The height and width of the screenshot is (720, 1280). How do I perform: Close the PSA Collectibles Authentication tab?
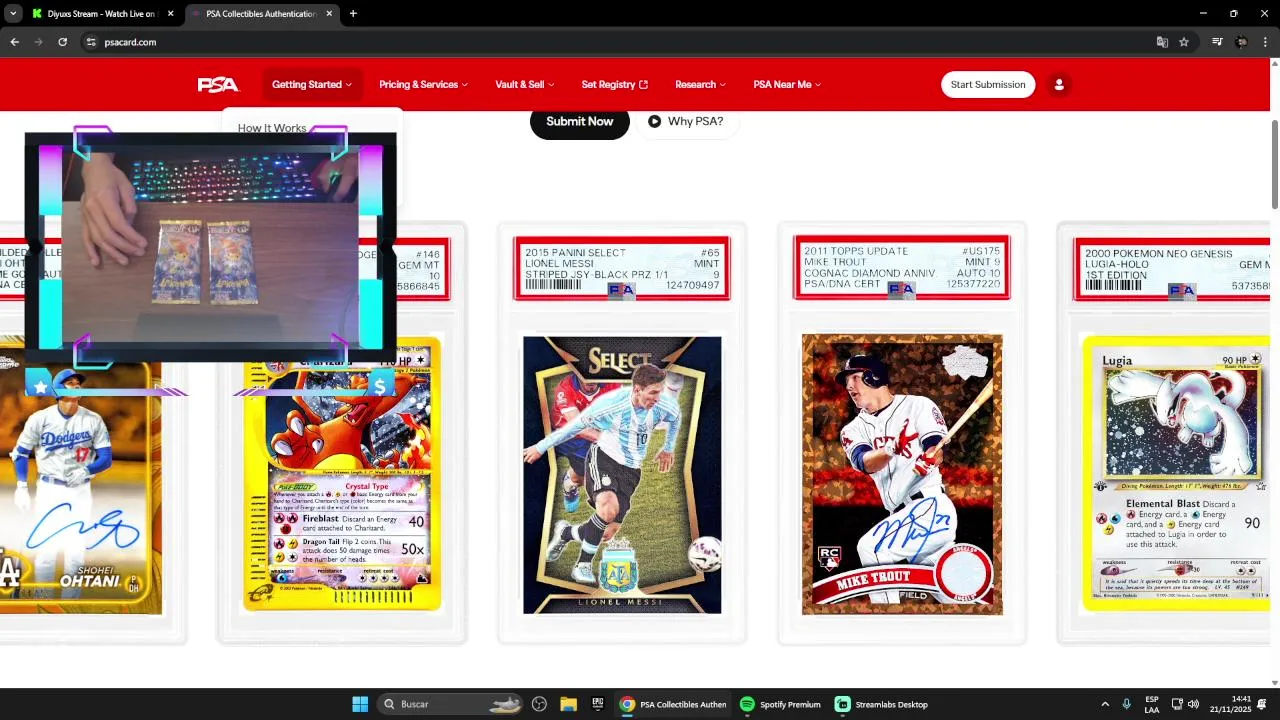[x=329, y=14]
